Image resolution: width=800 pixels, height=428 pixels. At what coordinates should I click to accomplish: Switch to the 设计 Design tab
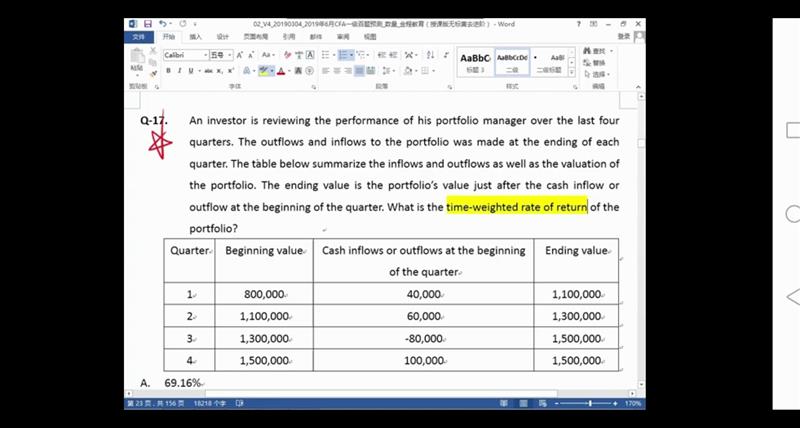pos(222,37)
